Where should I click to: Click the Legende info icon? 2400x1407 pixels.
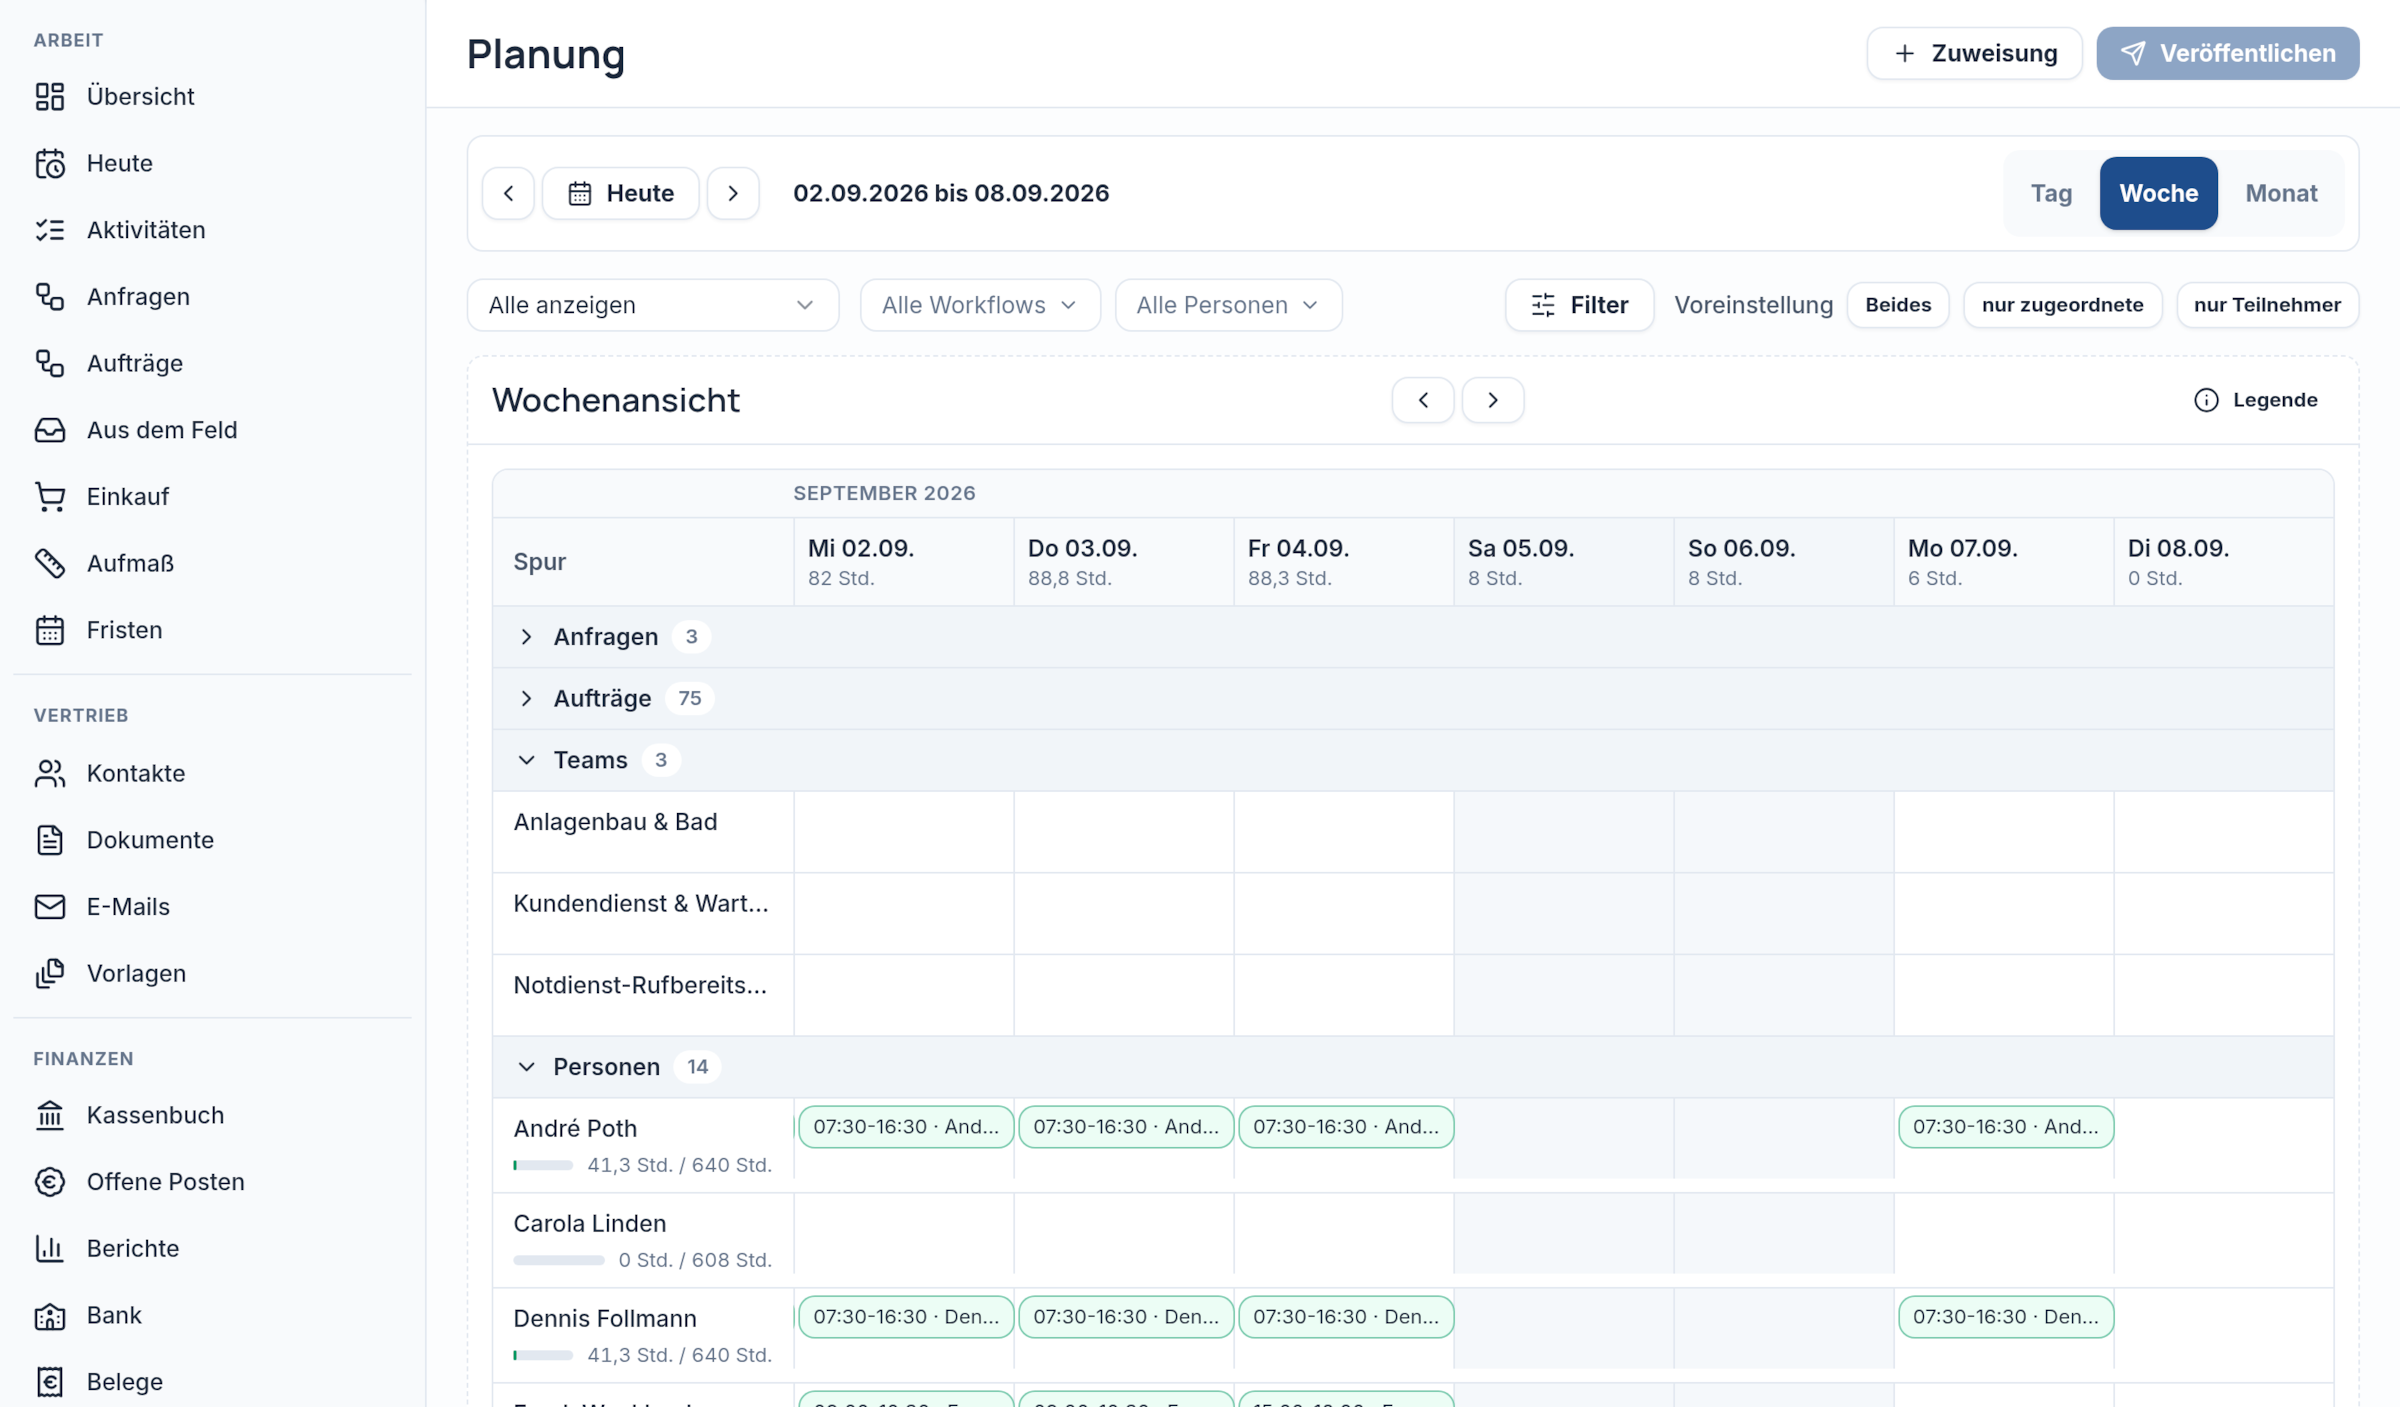[x=2206, y=400]
